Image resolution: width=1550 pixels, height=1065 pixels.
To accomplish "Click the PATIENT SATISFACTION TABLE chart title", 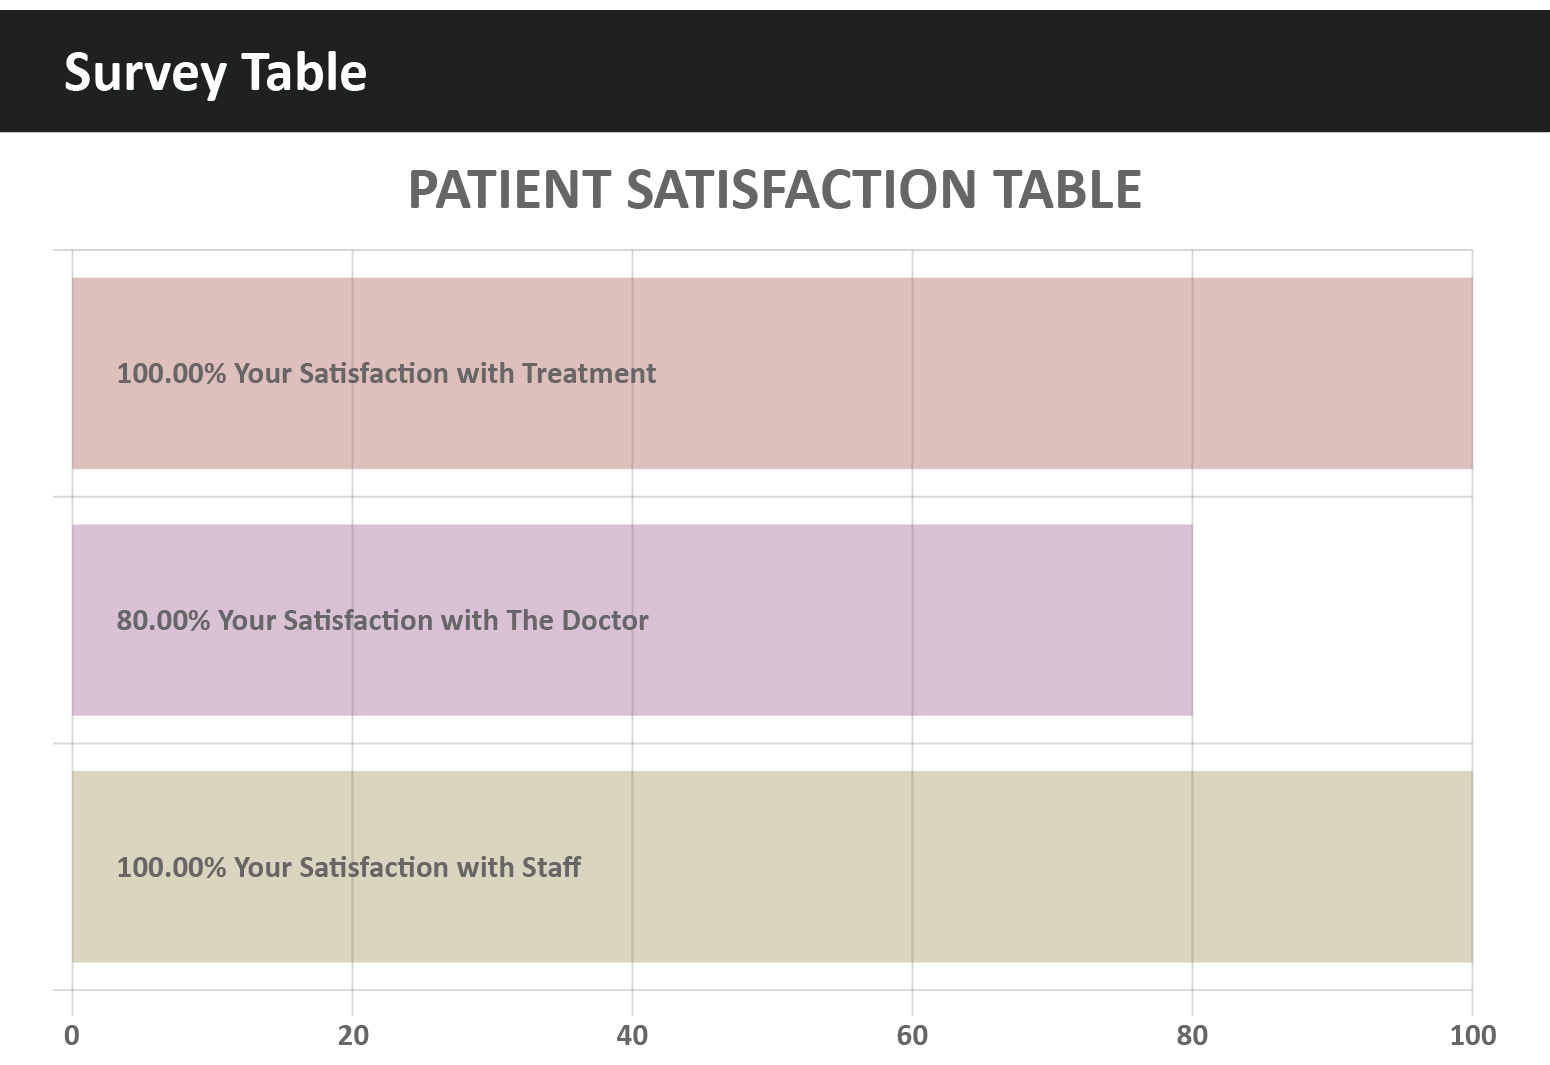I will point(774,189).
